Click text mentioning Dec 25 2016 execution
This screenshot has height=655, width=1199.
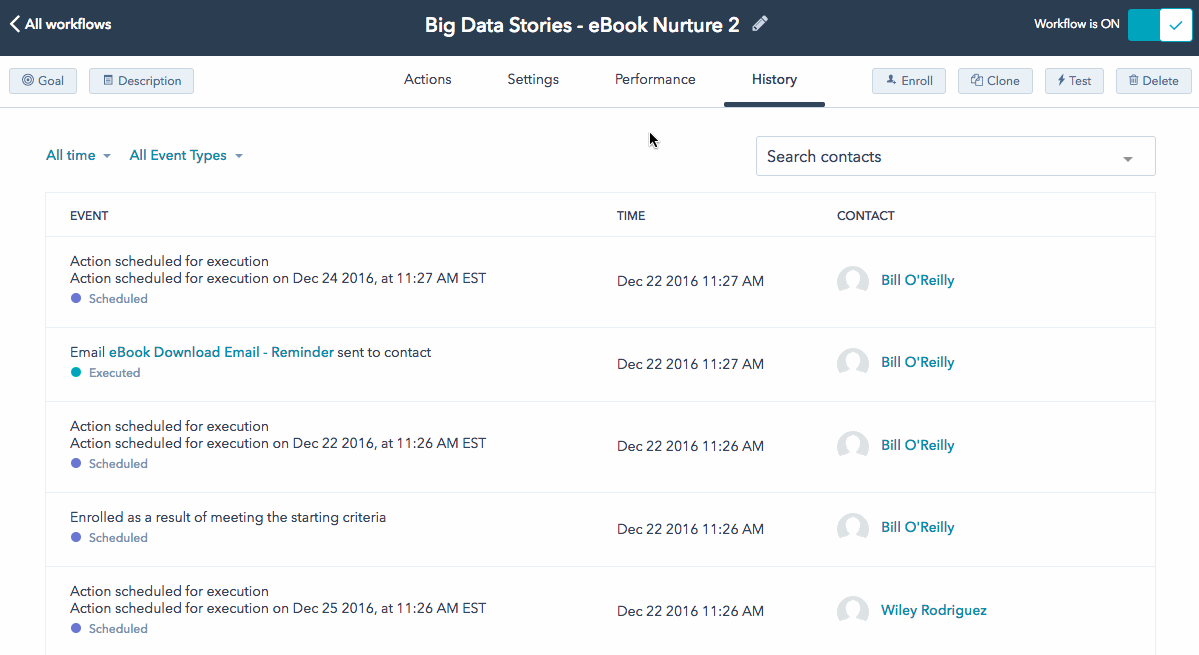[278, 608]
